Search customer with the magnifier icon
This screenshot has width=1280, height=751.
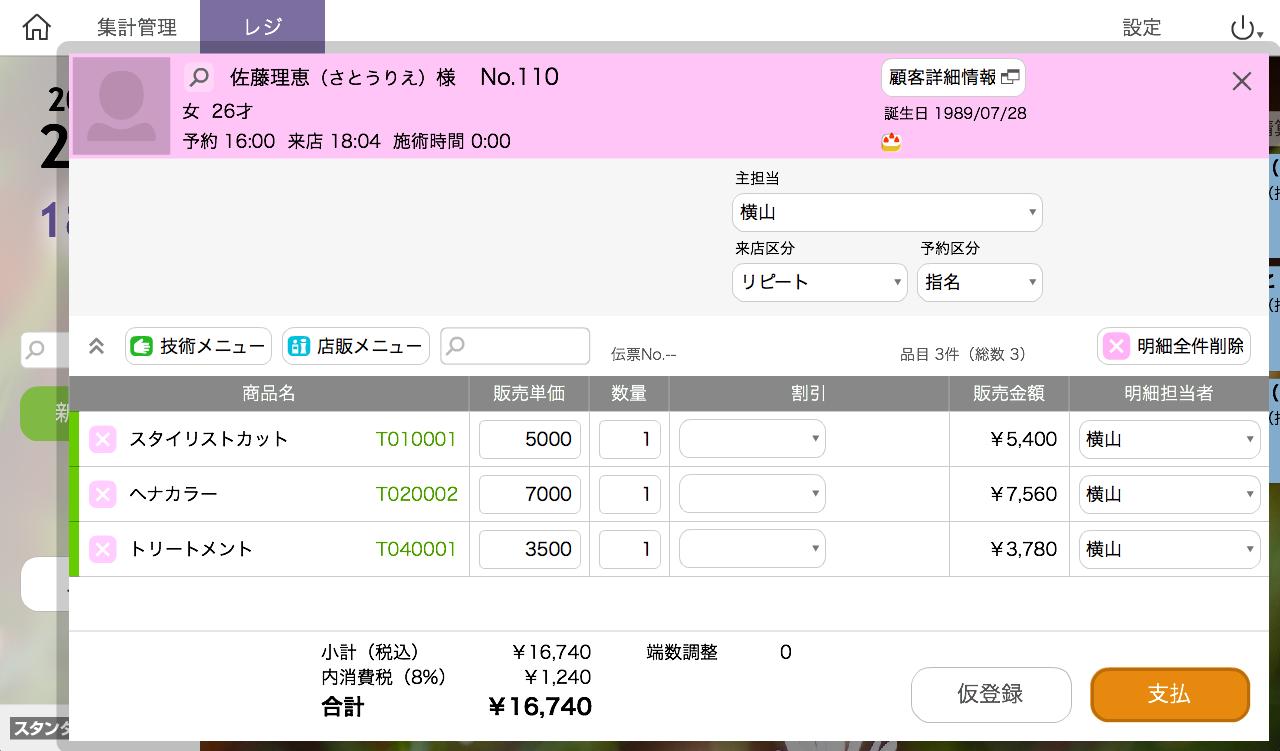click(199, 78)
